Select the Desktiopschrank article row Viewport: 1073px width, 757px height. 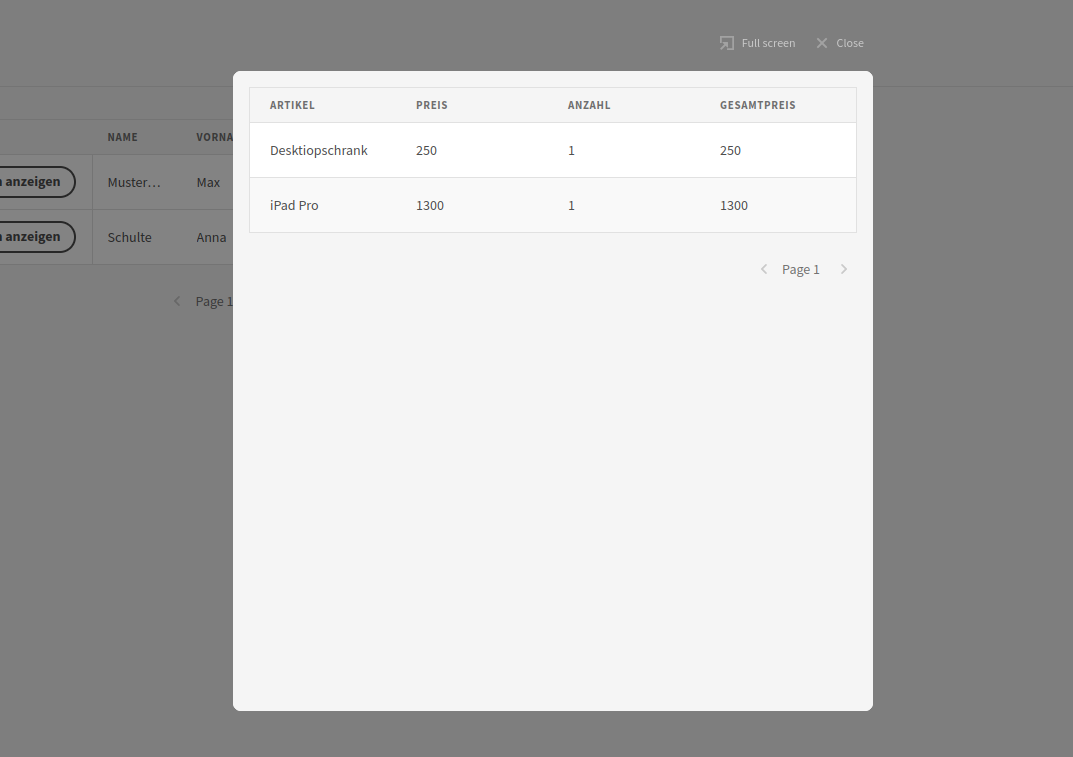pyautogui.click(x=319, y=150)
